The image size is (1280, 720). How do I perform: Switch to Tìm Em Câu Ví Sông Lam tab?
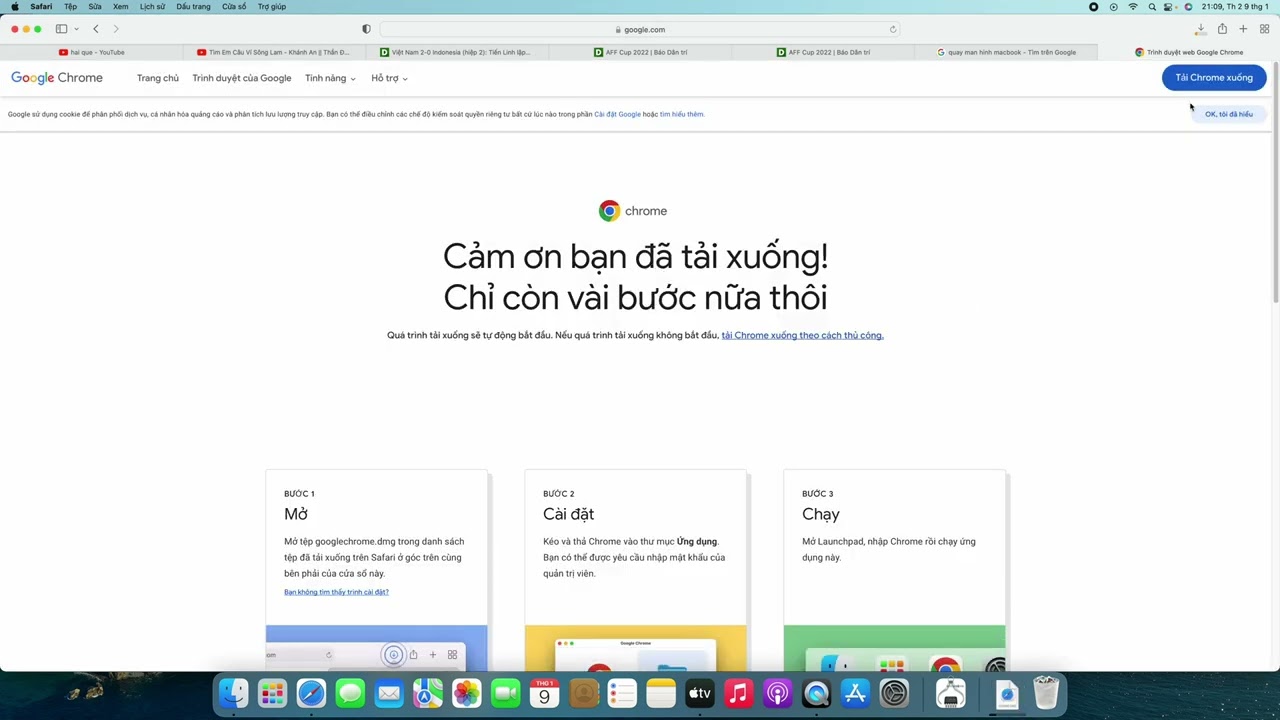tap(273, 52)
